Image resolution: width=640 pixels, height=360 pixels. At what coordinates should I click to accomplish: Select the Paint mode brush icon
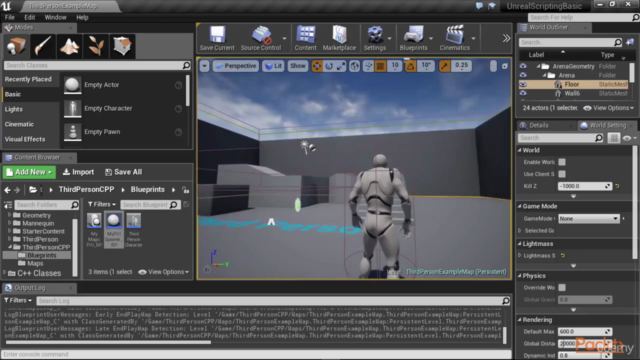42,46
